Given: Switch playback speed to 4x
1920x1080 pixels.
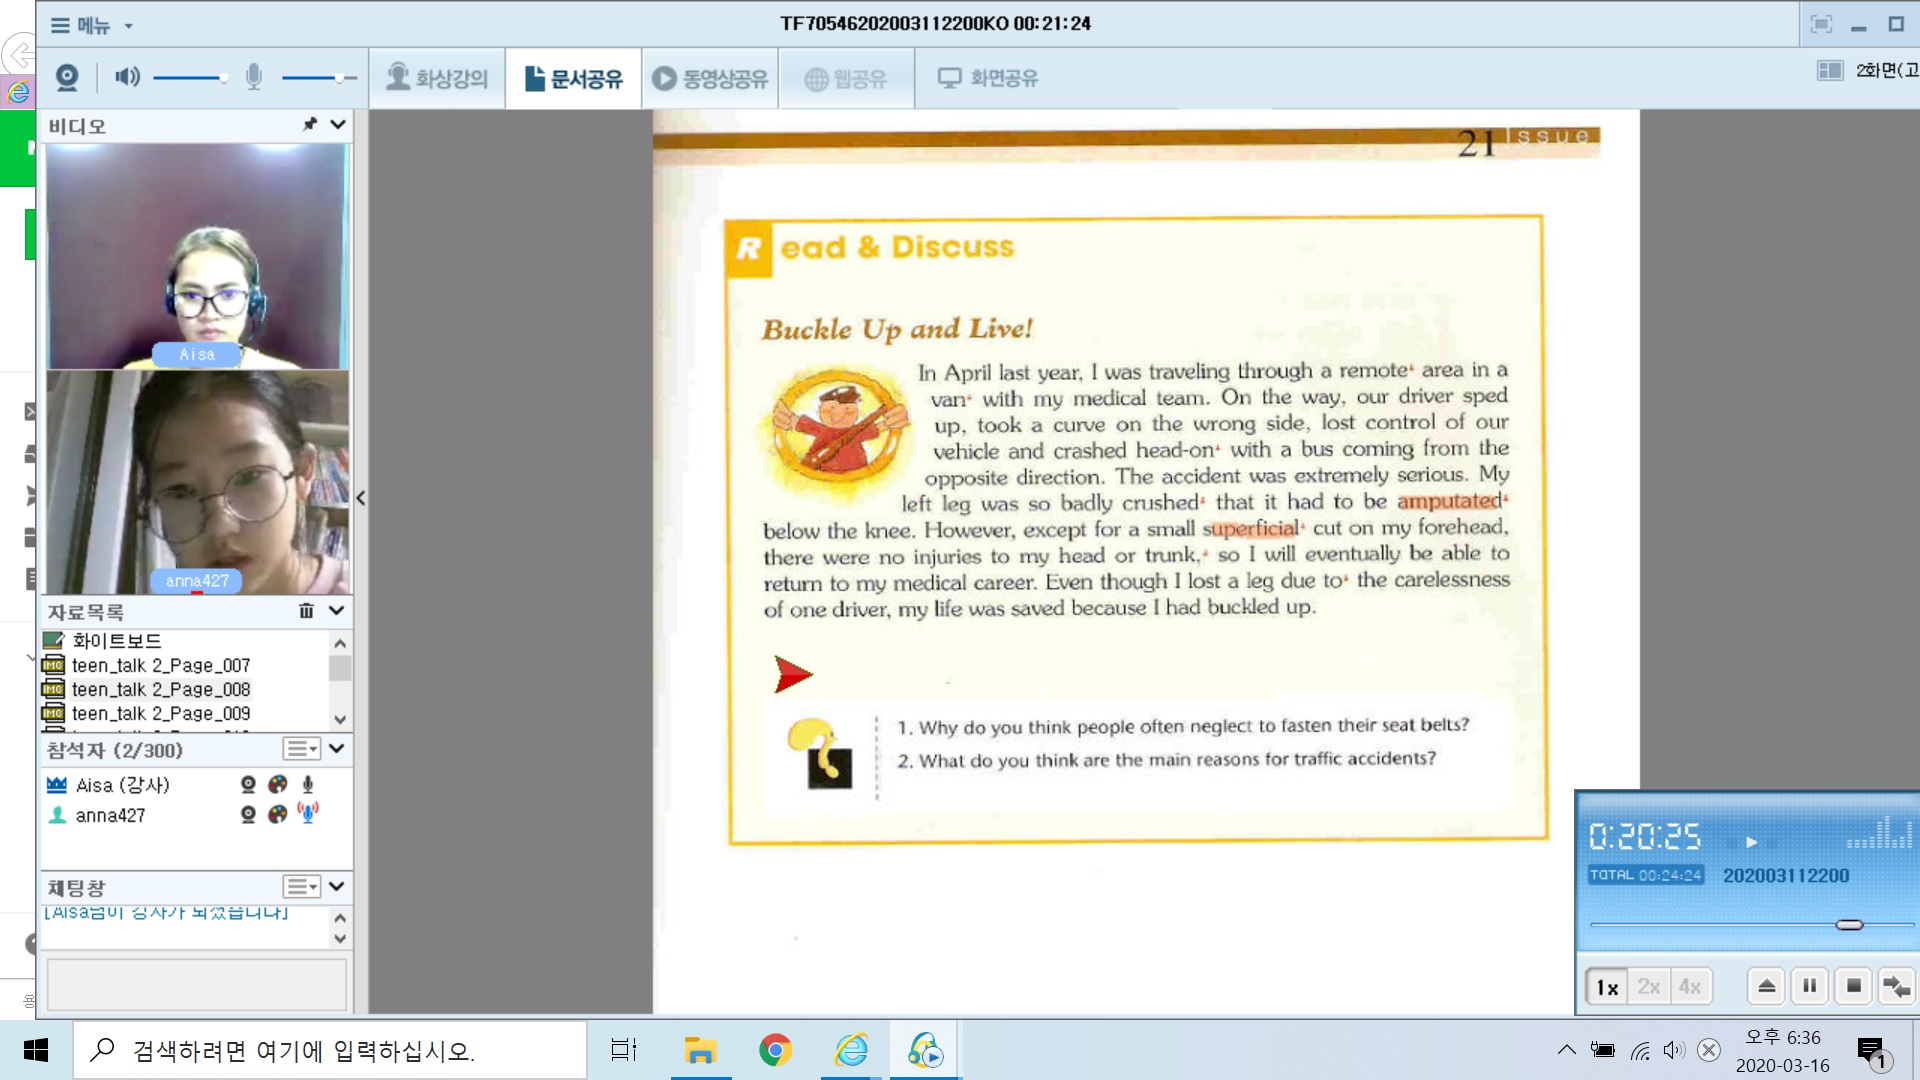Looking at the screenshot, I should point(1690,987).
